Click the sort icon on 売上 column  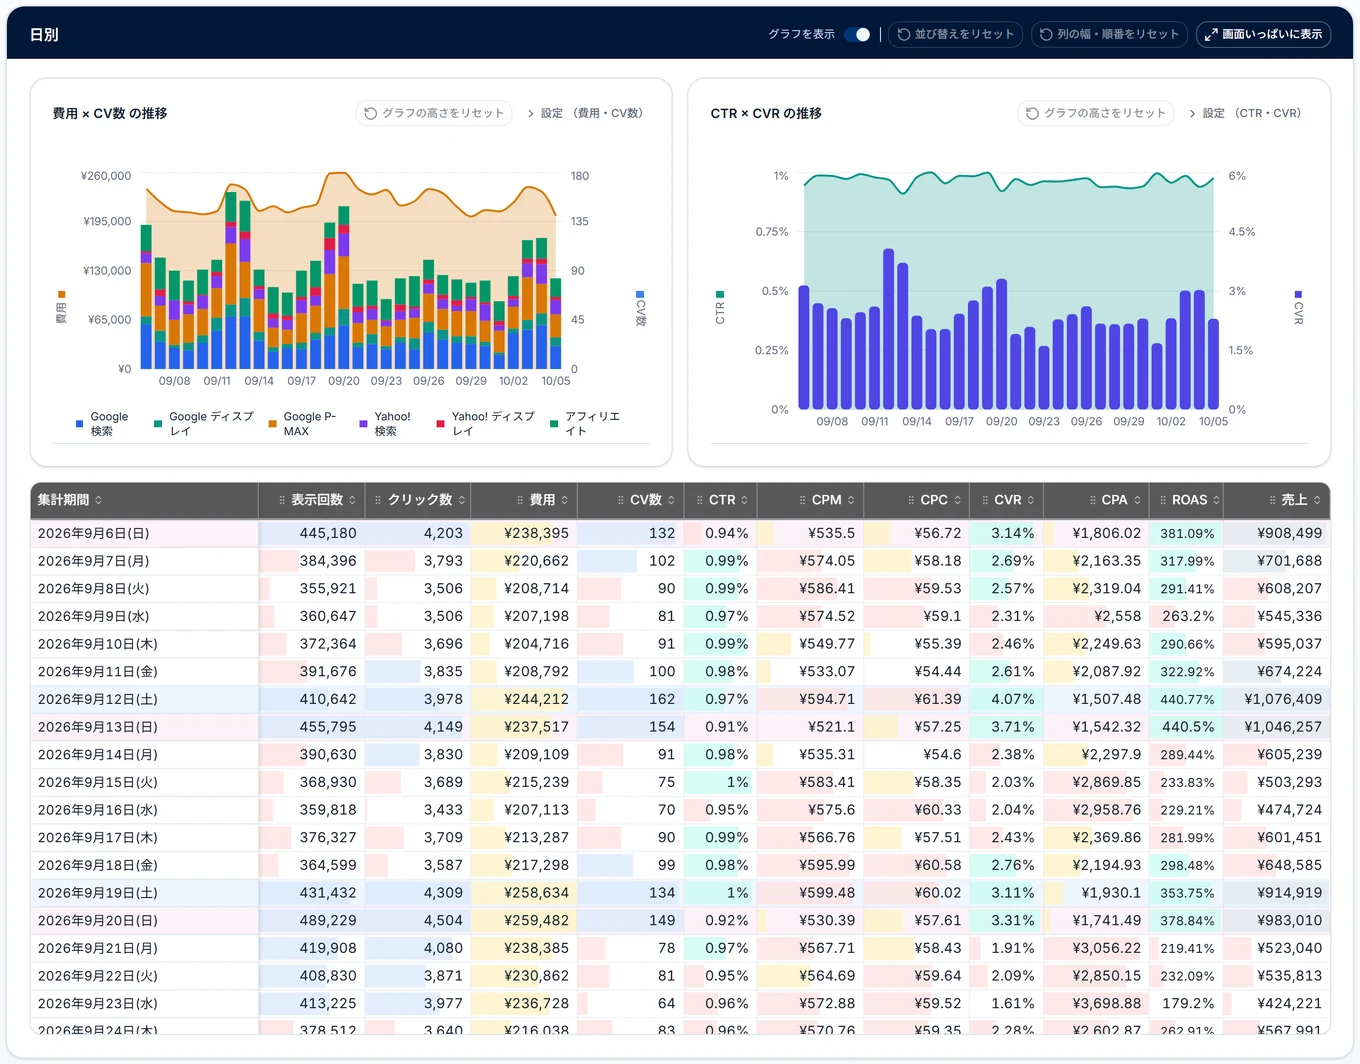[1317, 500]
